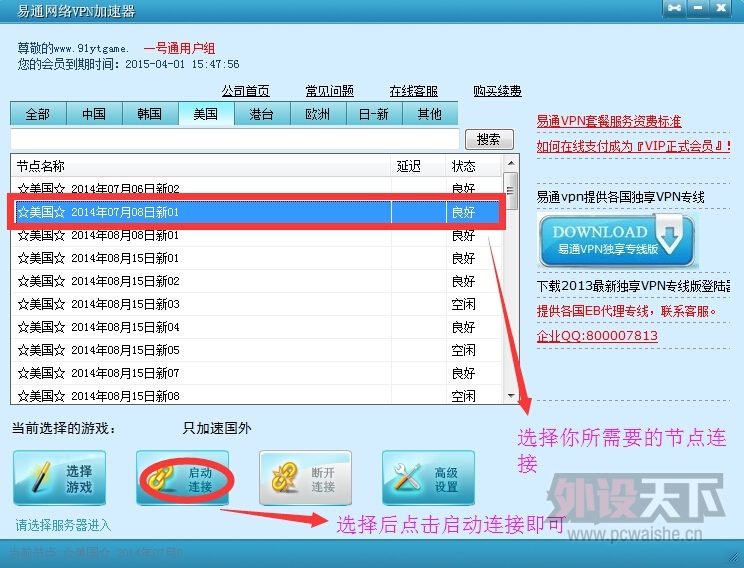Image resolution: width=744 pixels, height=568 pixels.
Task: Switch to the 其他 tab
Action: pyautogui.click(x=430, y=114)
